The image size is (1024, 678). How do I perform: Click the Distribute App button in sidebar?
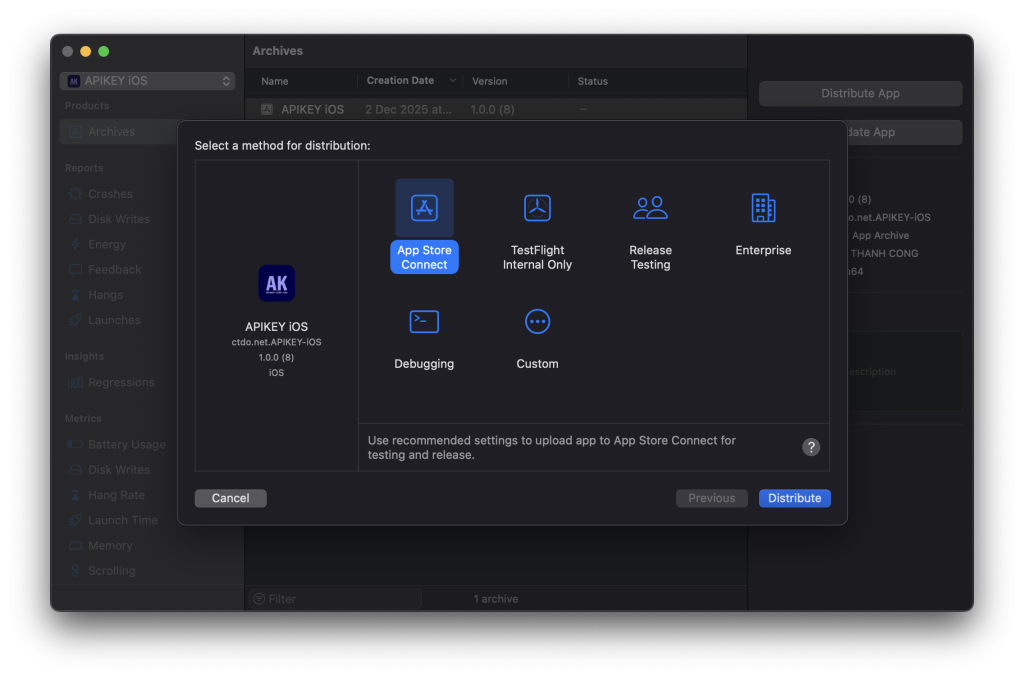[860, 93]
